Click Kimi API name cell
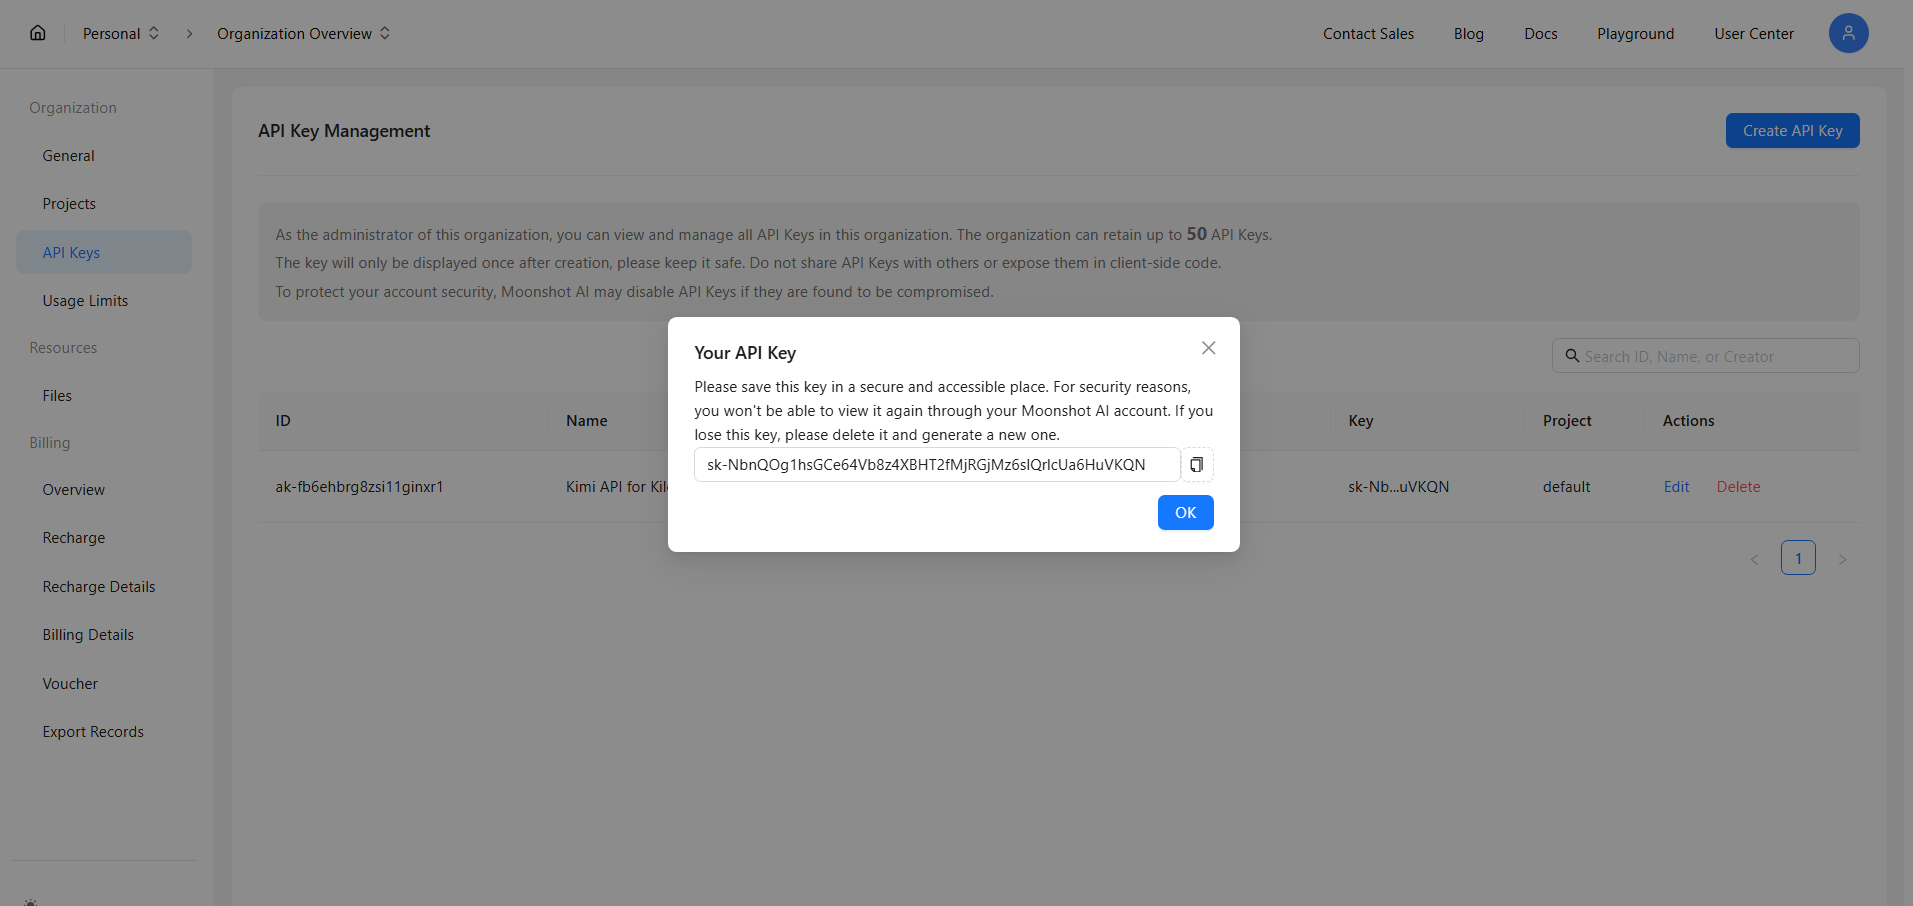 click(x=616, y=487)
